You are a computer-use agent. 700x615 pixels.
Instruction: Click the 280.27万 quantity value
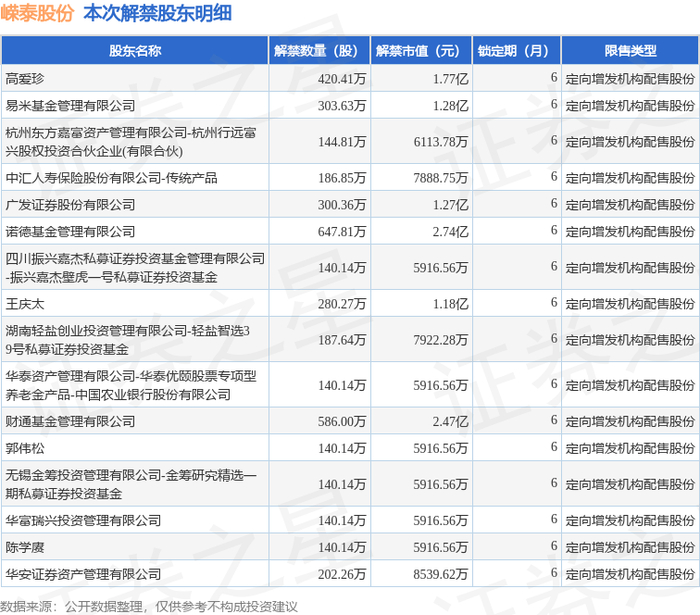tap(342, 304)
